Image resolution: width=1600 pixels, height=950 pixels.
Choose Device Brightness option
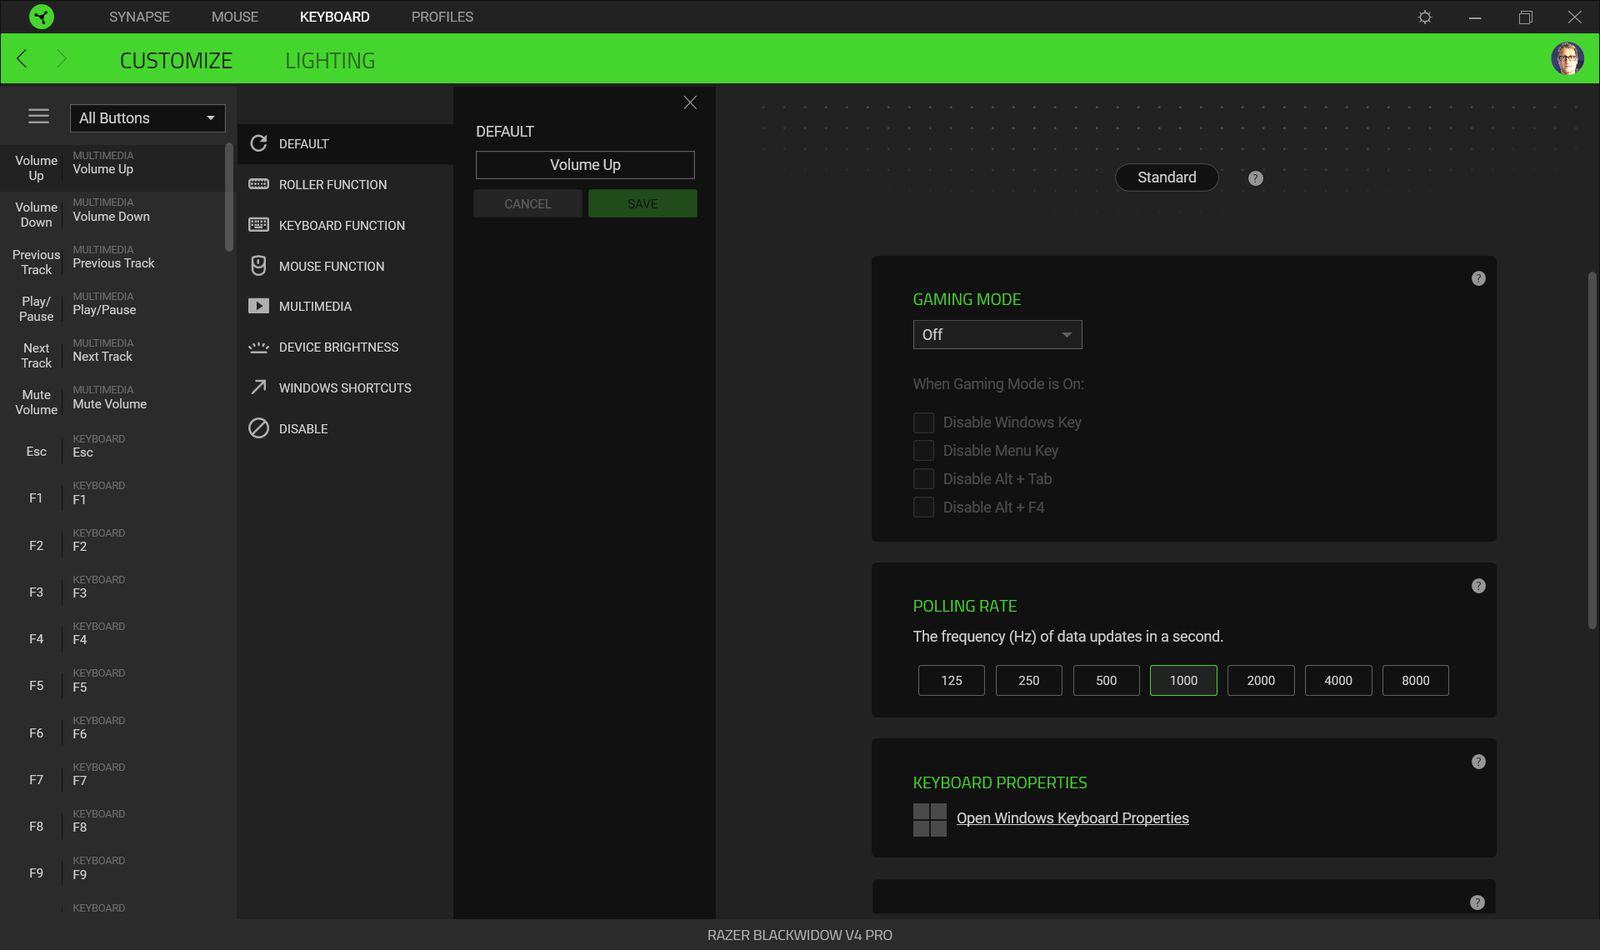[345, 347]
